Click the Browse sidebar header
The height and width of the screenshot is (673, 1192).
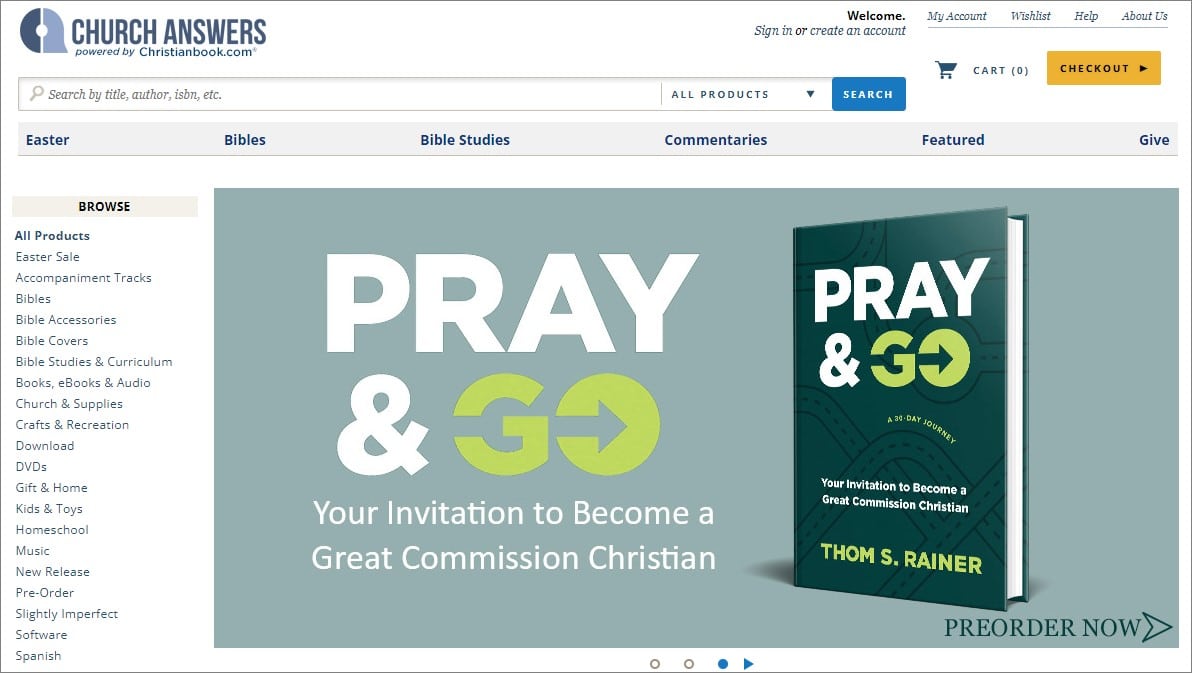(x=105, y=207)
